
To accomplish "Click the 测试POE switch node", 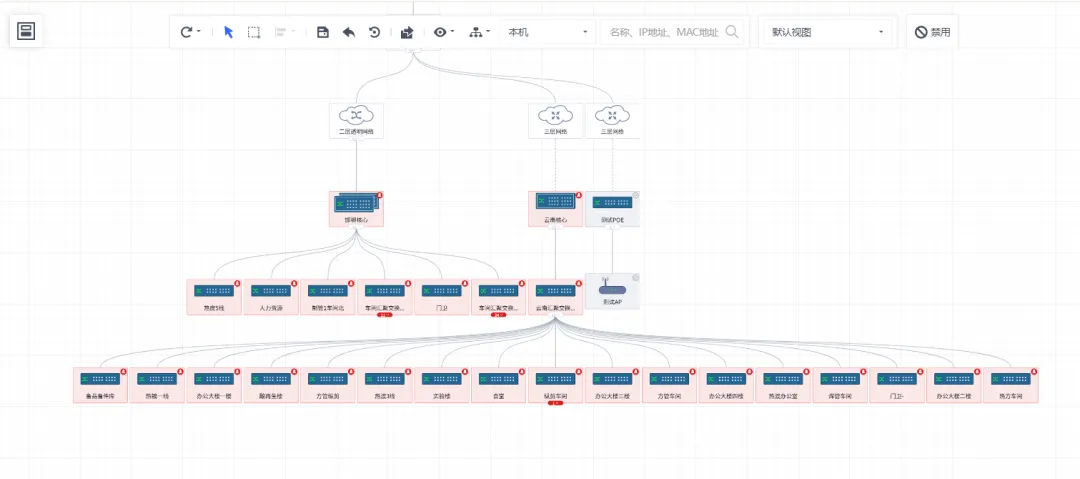I will pyautogui.click(x=612, y=208).
